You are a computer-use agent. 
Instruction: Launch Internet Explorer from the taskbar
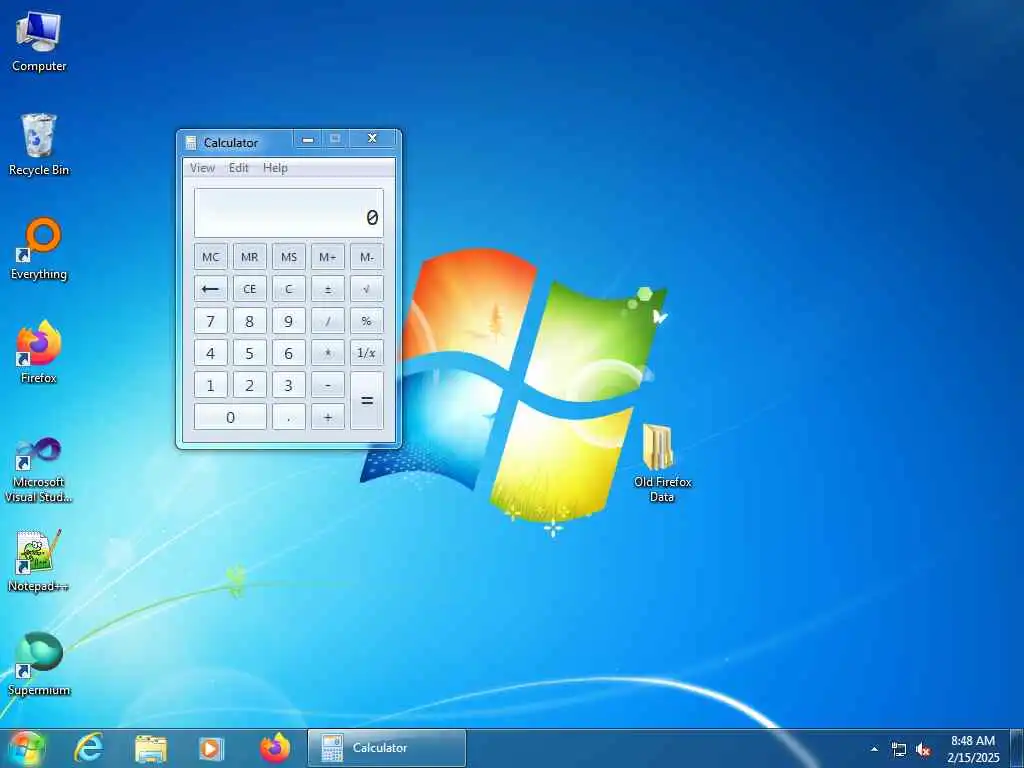click(x=89, y=748)
